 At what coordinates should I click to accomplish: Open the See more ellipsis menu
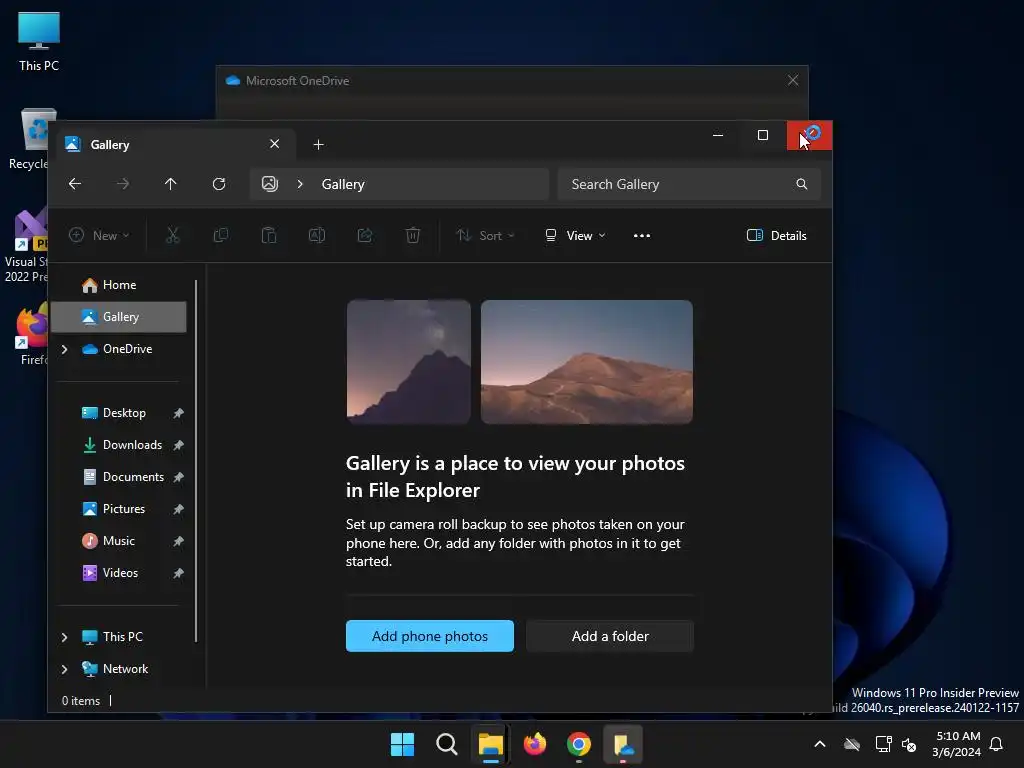(642, 236)
